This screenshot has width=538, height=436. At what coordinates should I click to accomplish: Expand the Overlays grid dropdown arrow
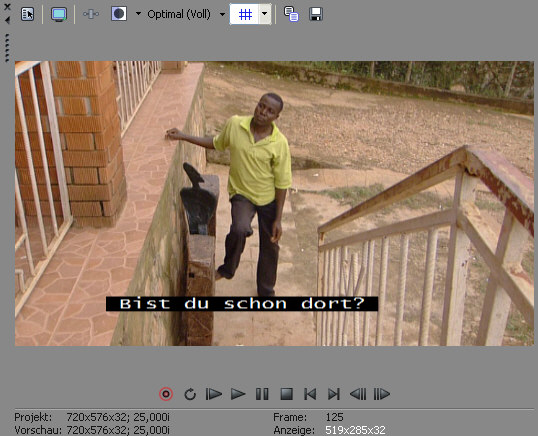click(265, 14)
